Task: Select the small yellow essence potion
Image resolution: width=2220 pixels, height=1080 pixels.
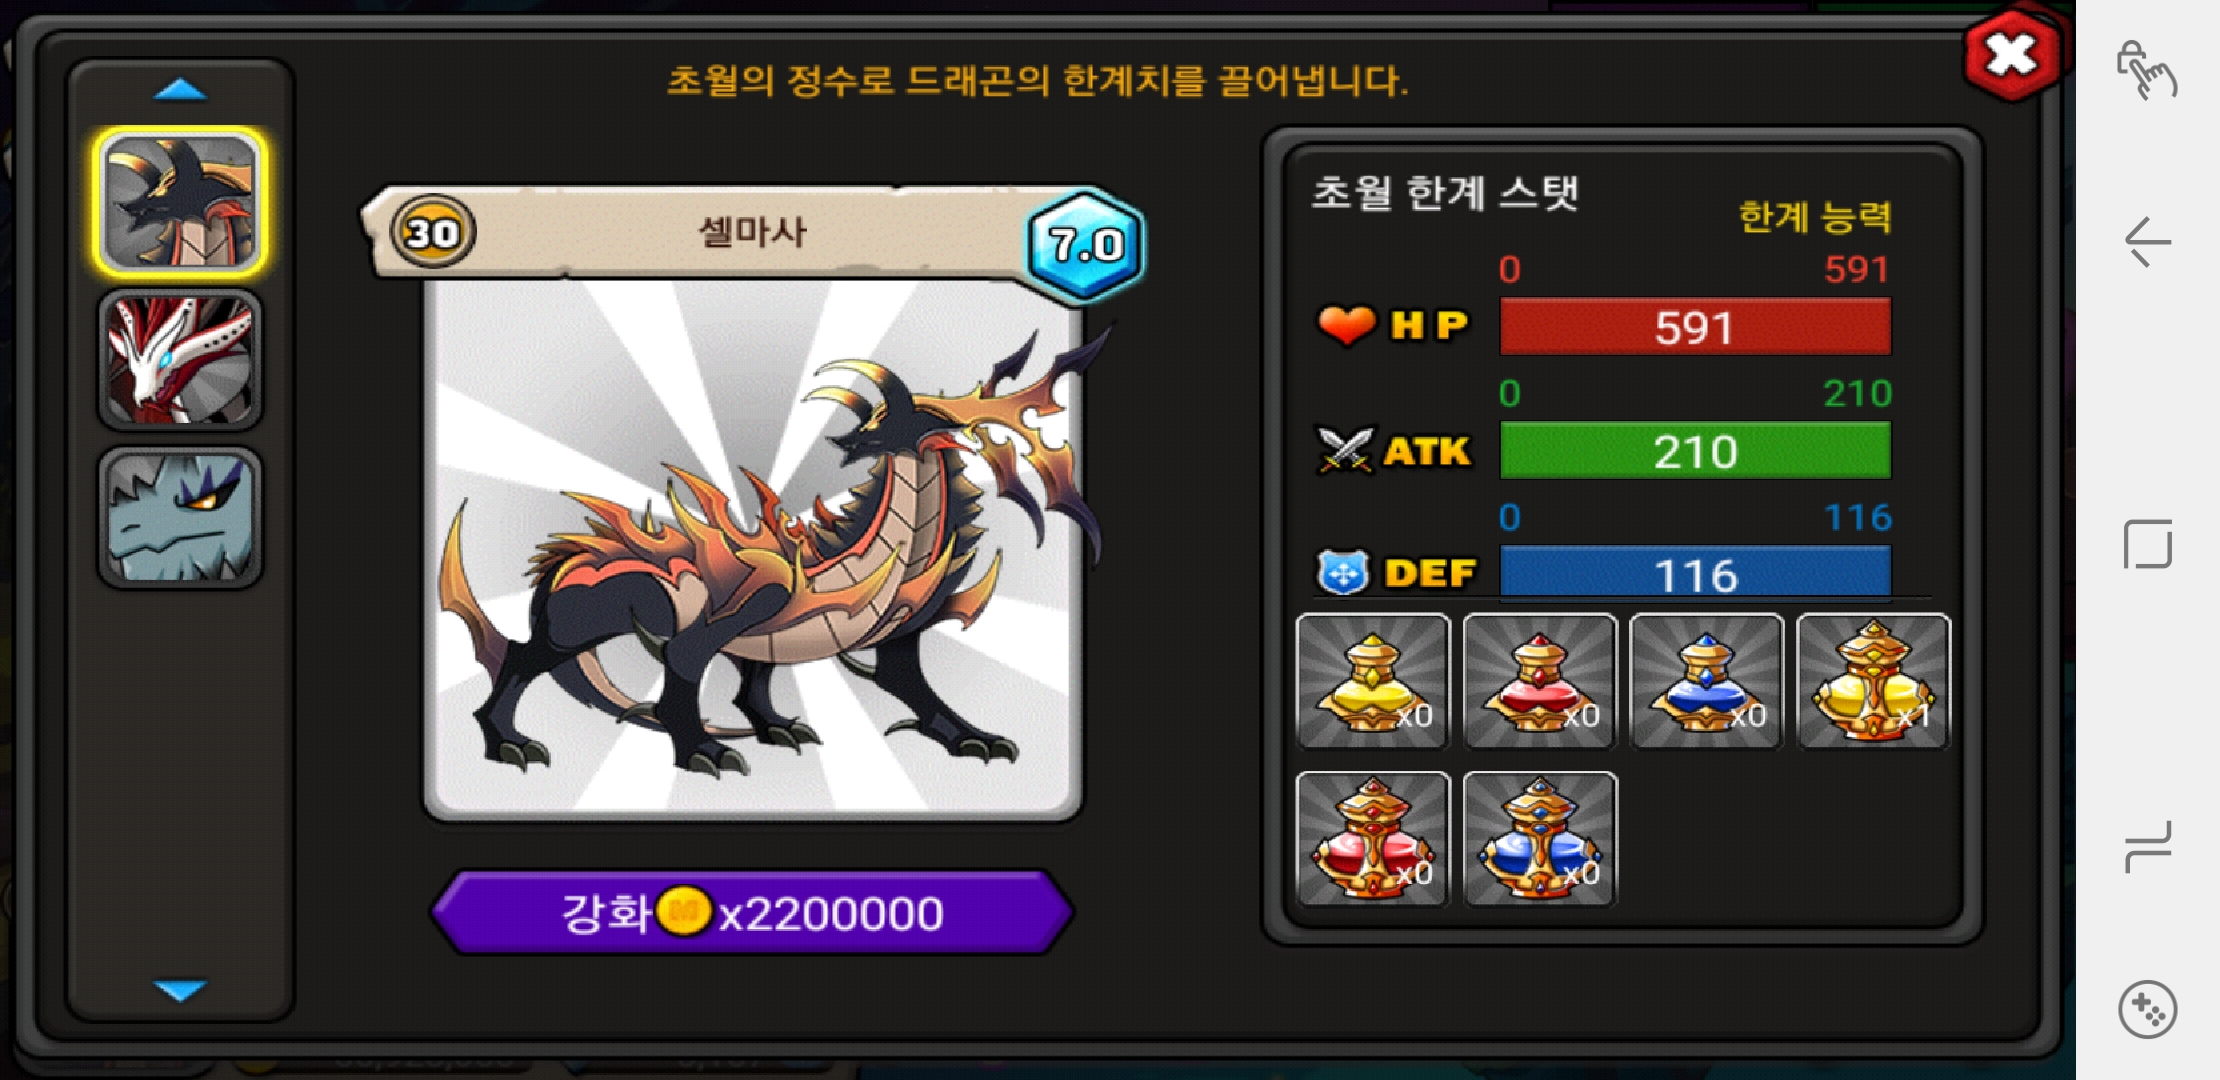Action: pyautogui.click(x=1373, y=681)
